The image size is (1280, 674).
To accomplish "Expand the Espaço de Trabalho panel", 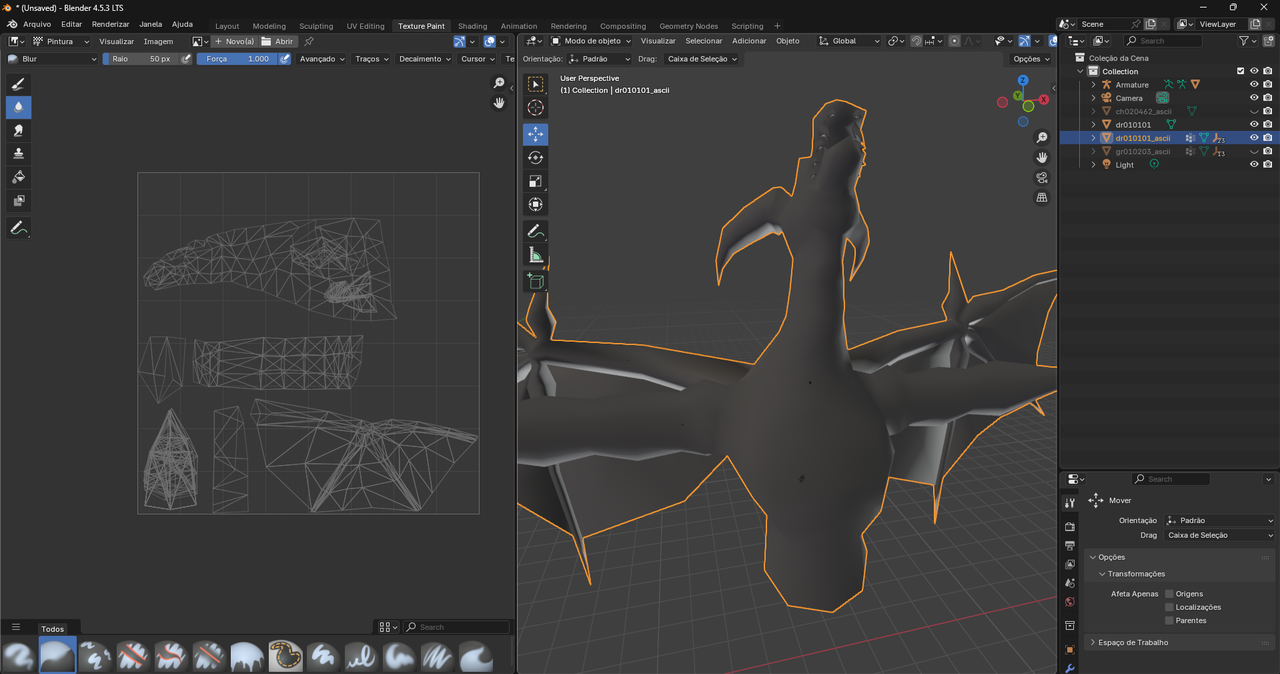I will (1132, 643).
